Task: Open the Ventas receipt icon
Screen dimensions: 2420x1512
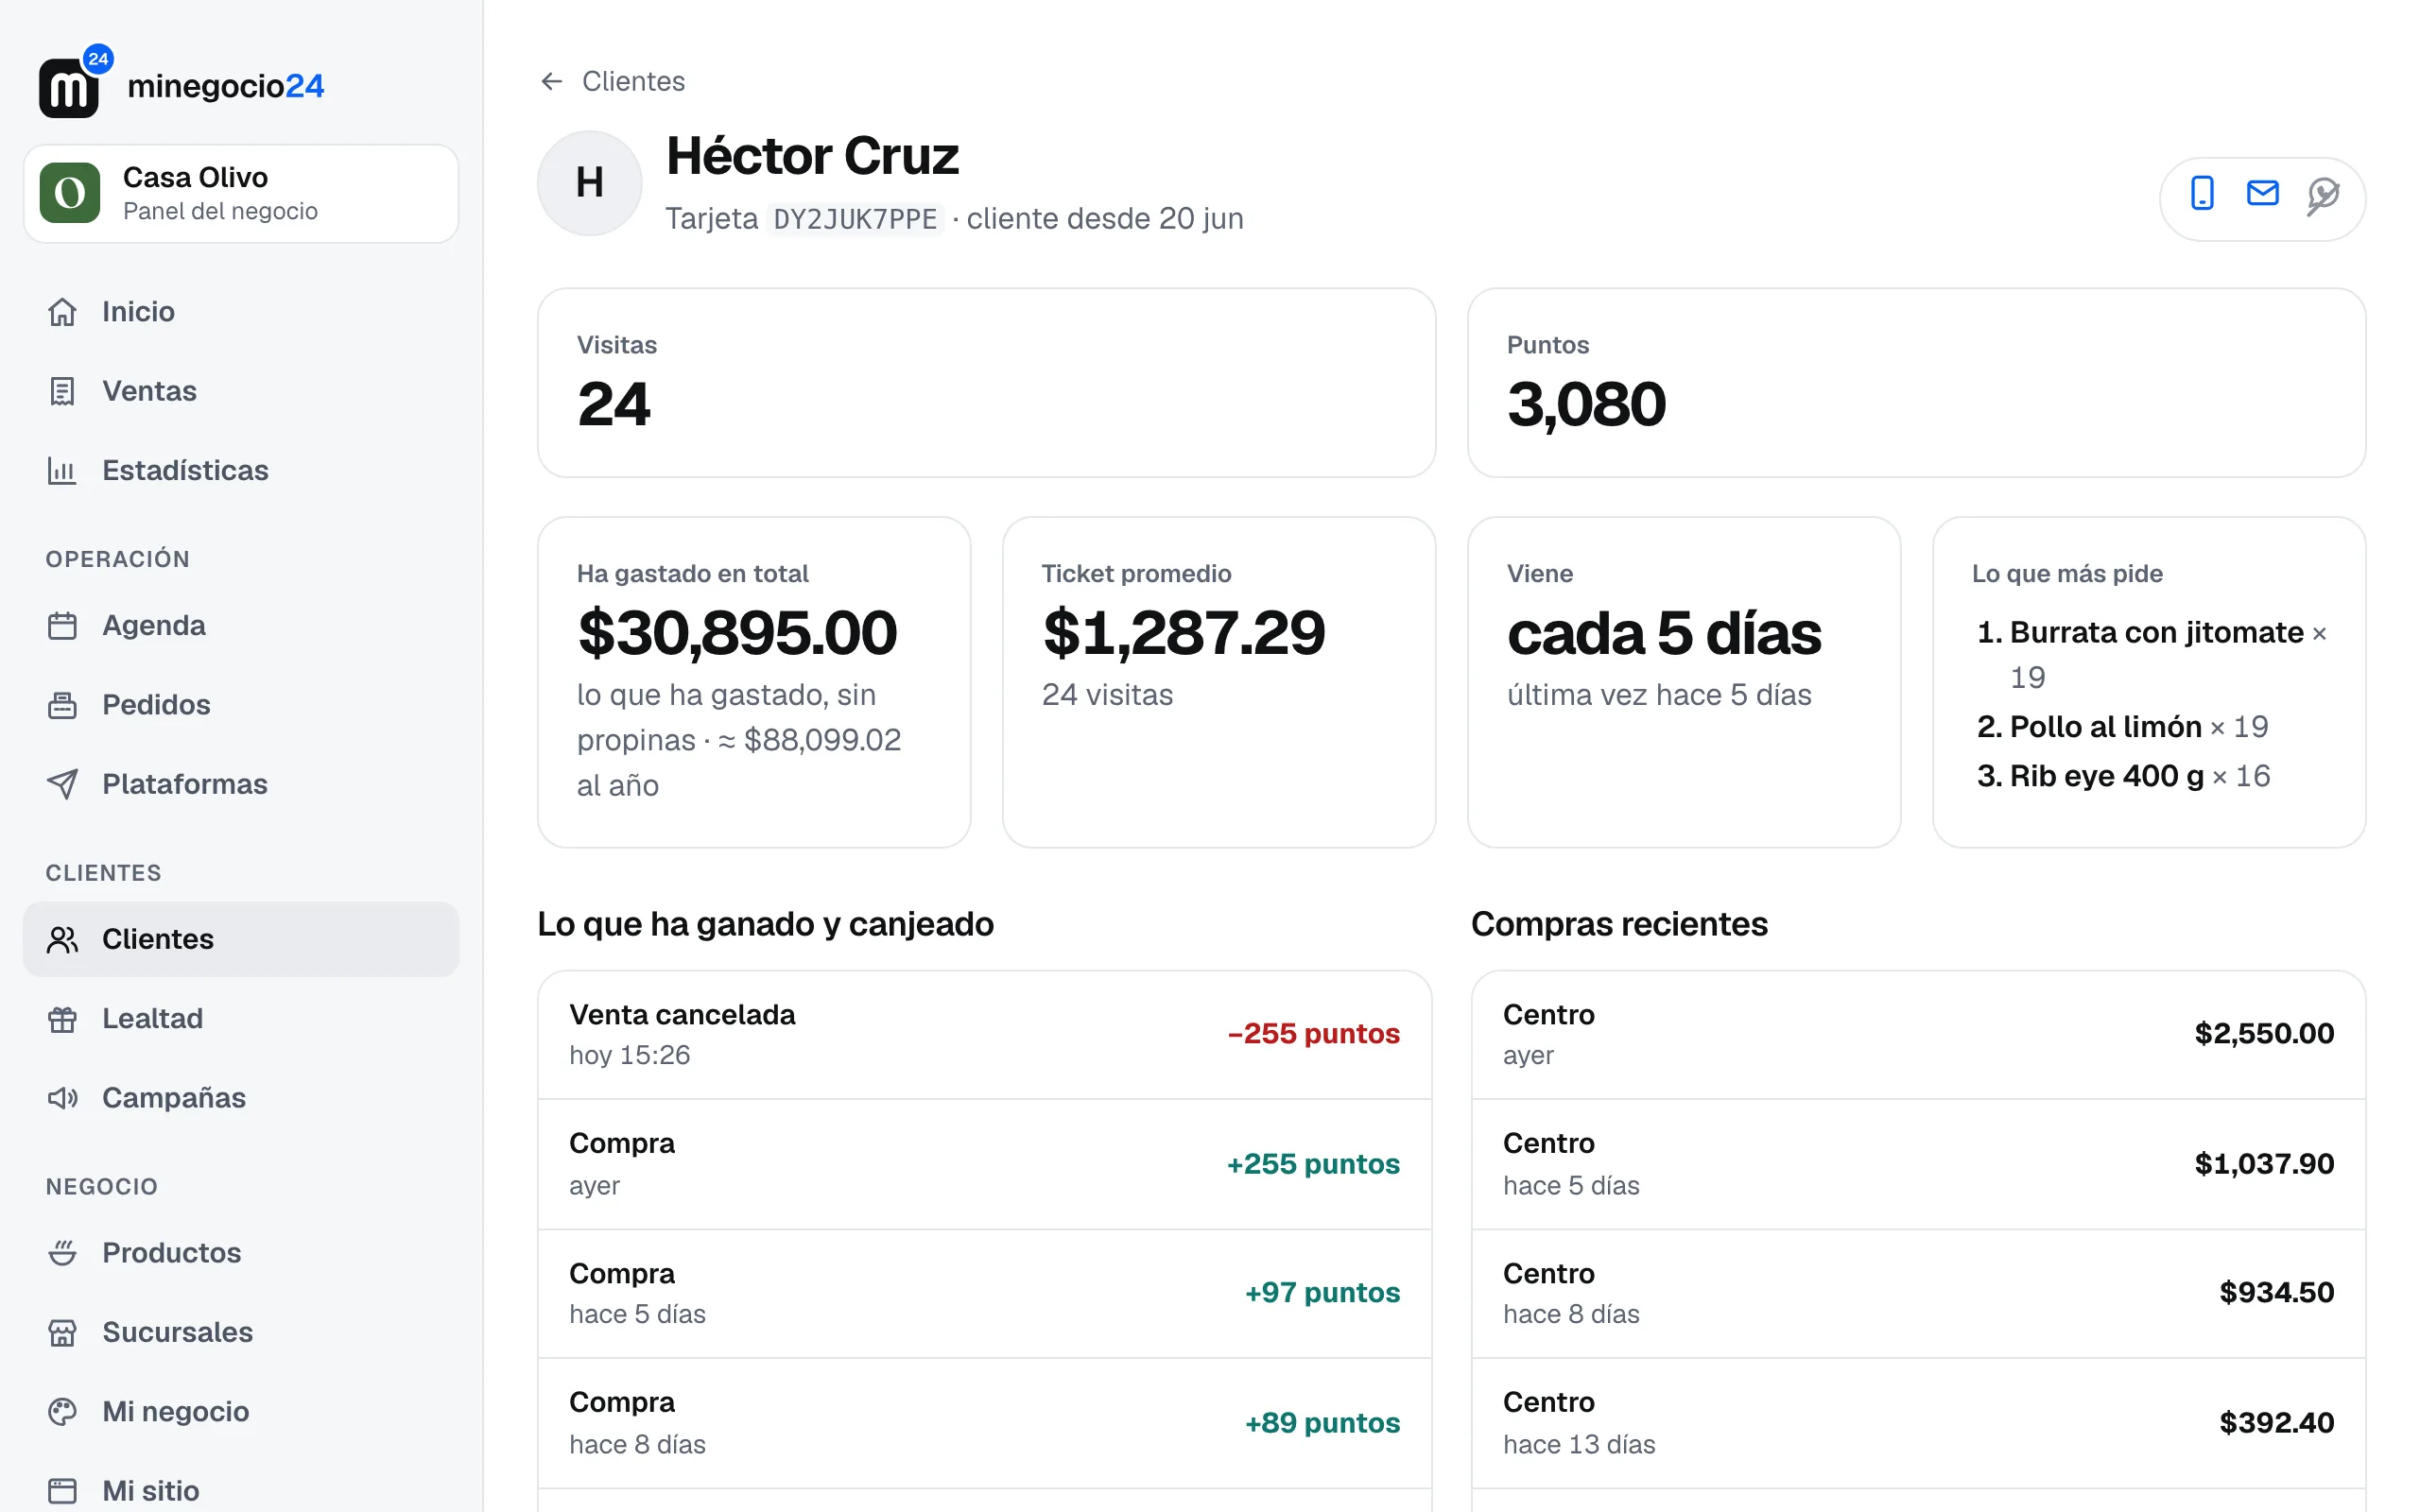Action: 62,391
